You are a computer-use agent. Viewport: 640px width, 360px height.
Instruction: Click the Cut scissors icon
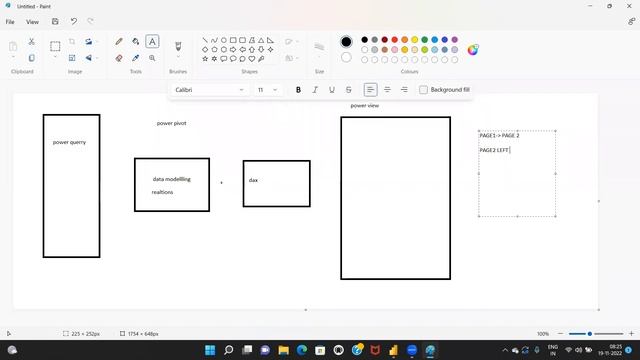pos(31,42)
